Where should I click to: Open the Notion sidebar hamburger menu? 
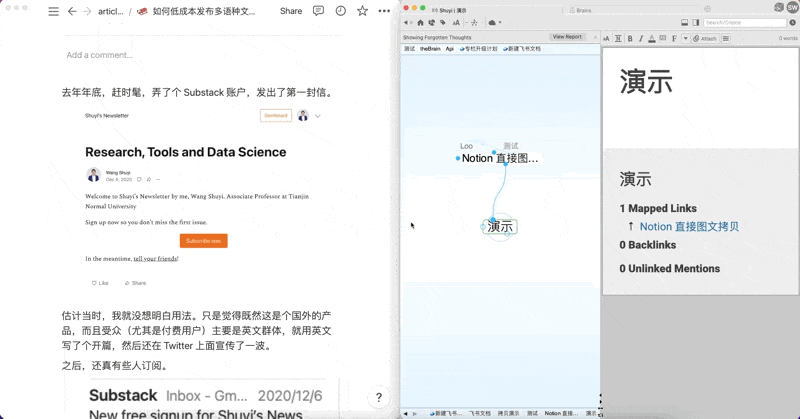(53, 11)
